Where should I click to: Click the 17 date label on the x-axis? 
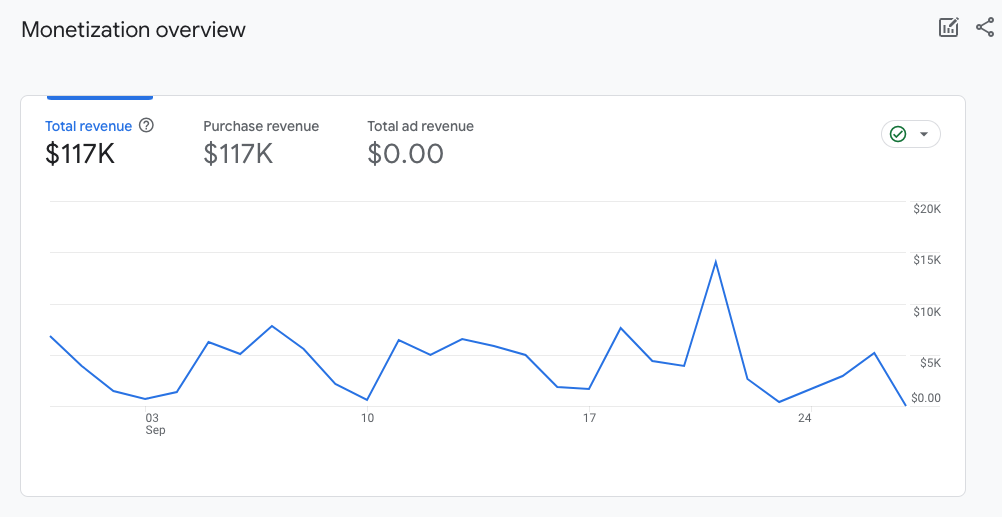(589, 418)
